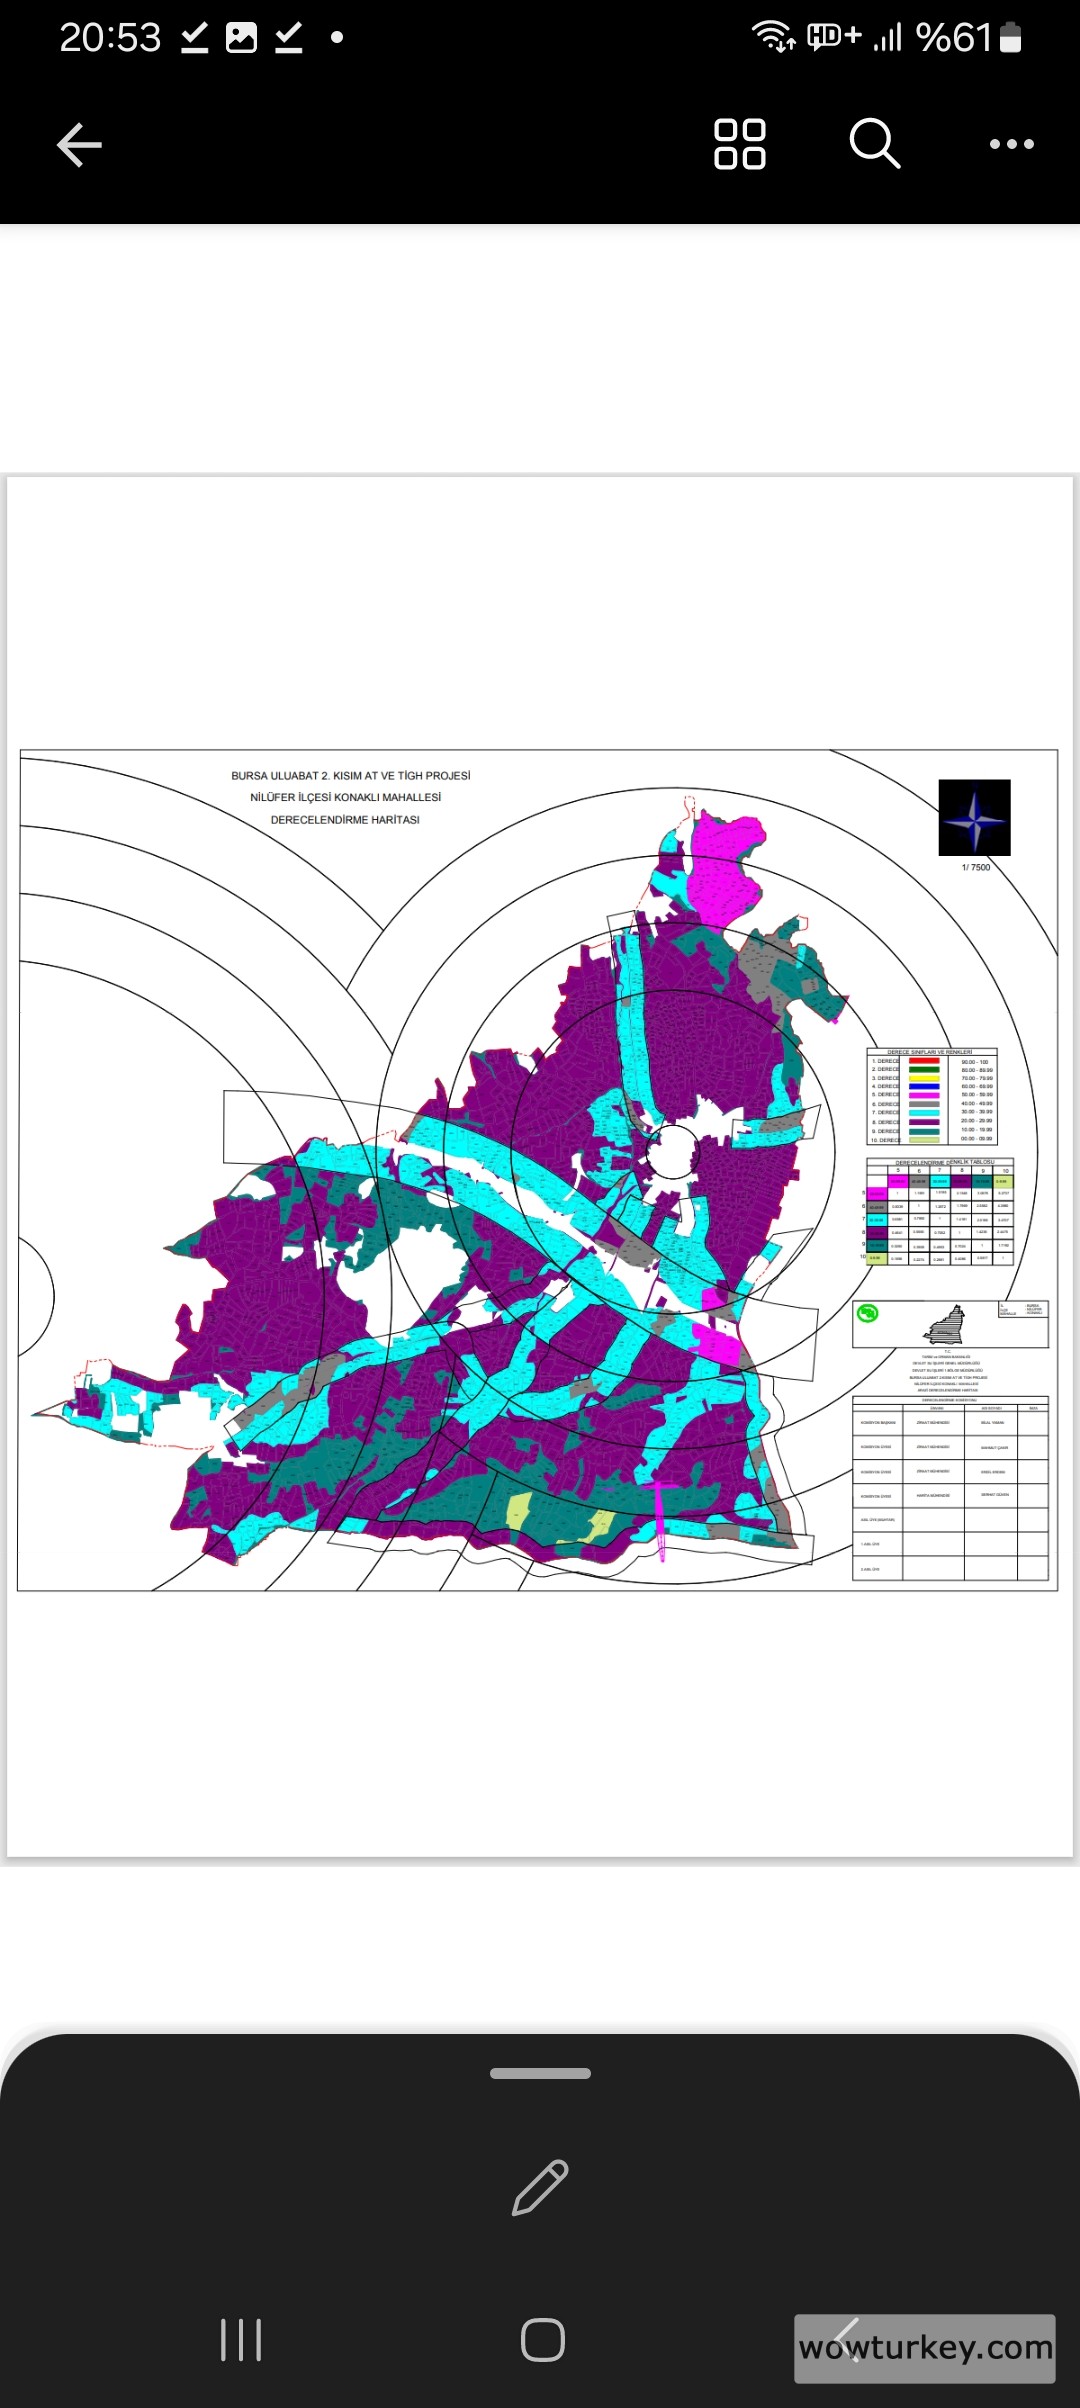
Task: Tap the battery icon in status bar
Action: point(1011,38)
